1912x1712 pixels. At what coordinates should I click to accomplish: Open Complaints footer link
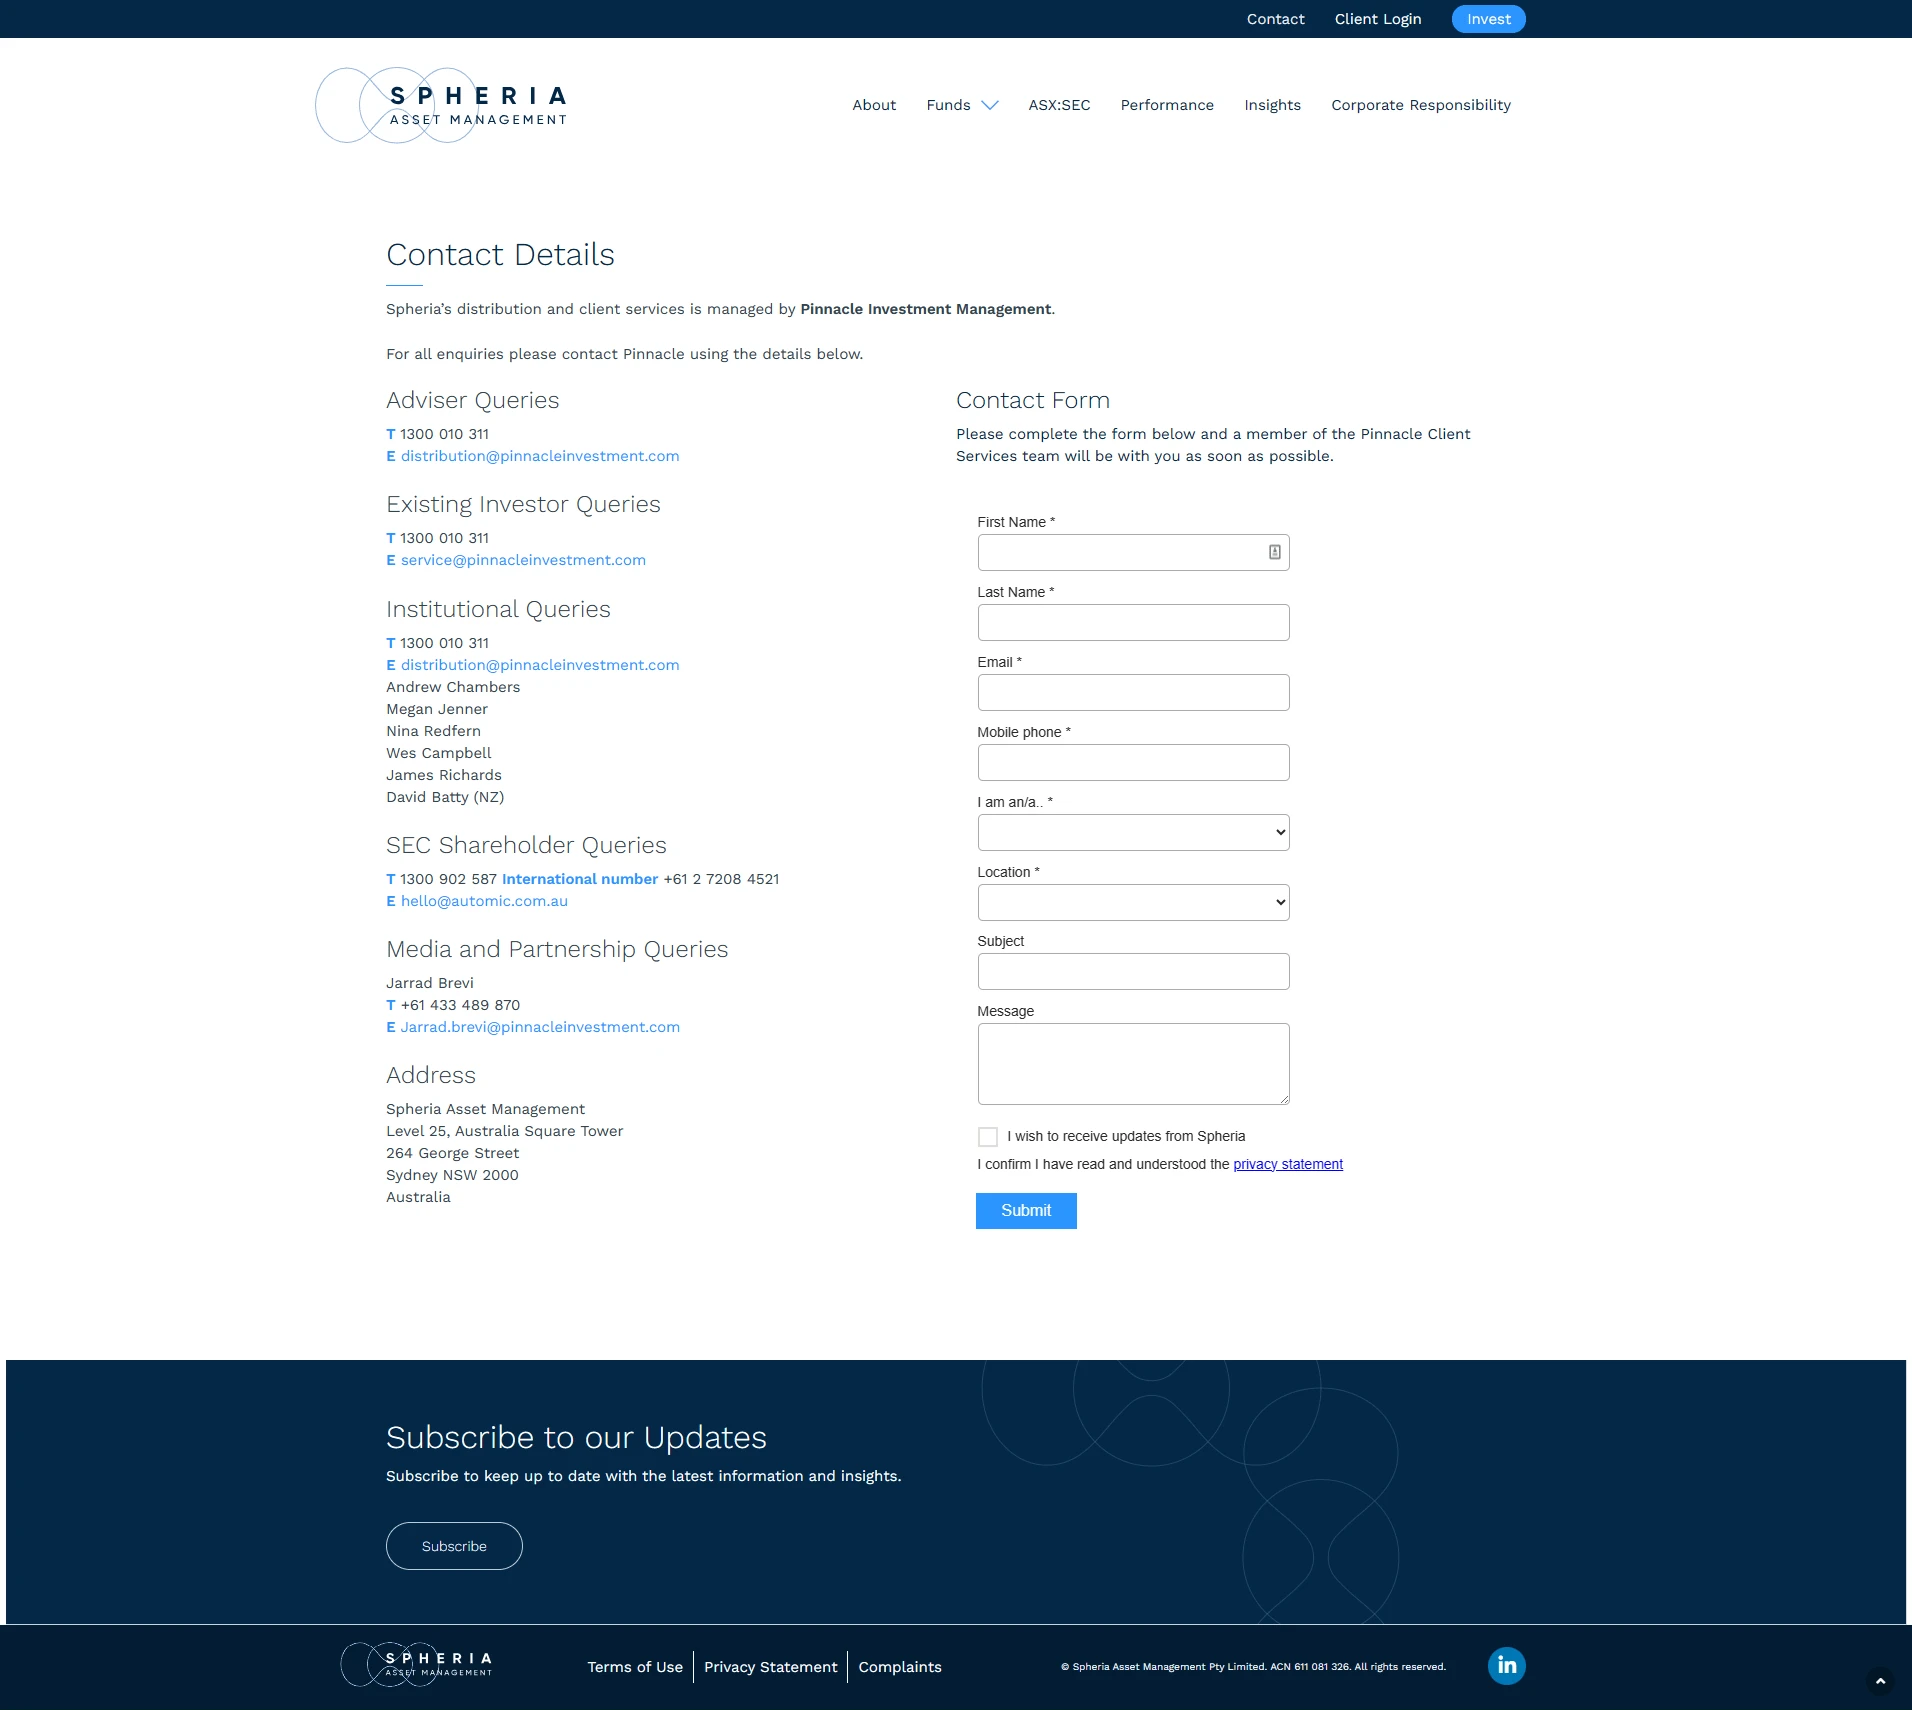click(x=900, y=1667)
